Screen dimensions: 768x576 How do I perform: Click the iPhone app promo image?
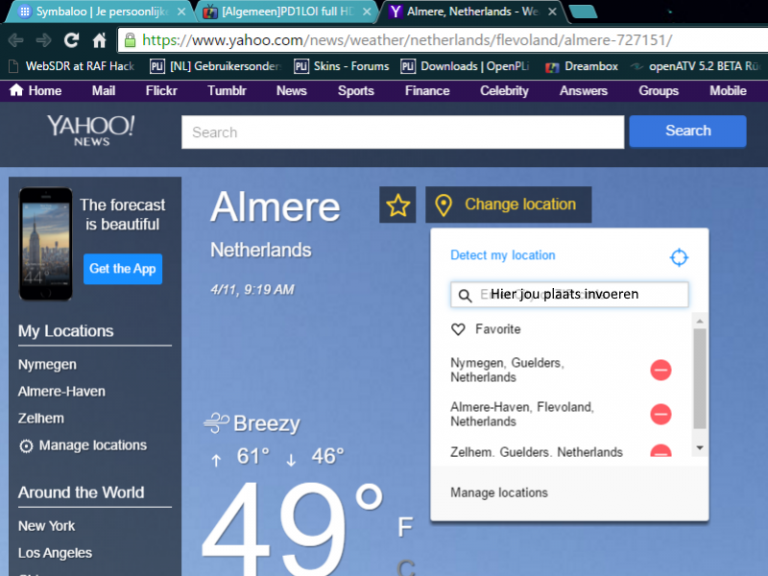click(x=46, y=244)
